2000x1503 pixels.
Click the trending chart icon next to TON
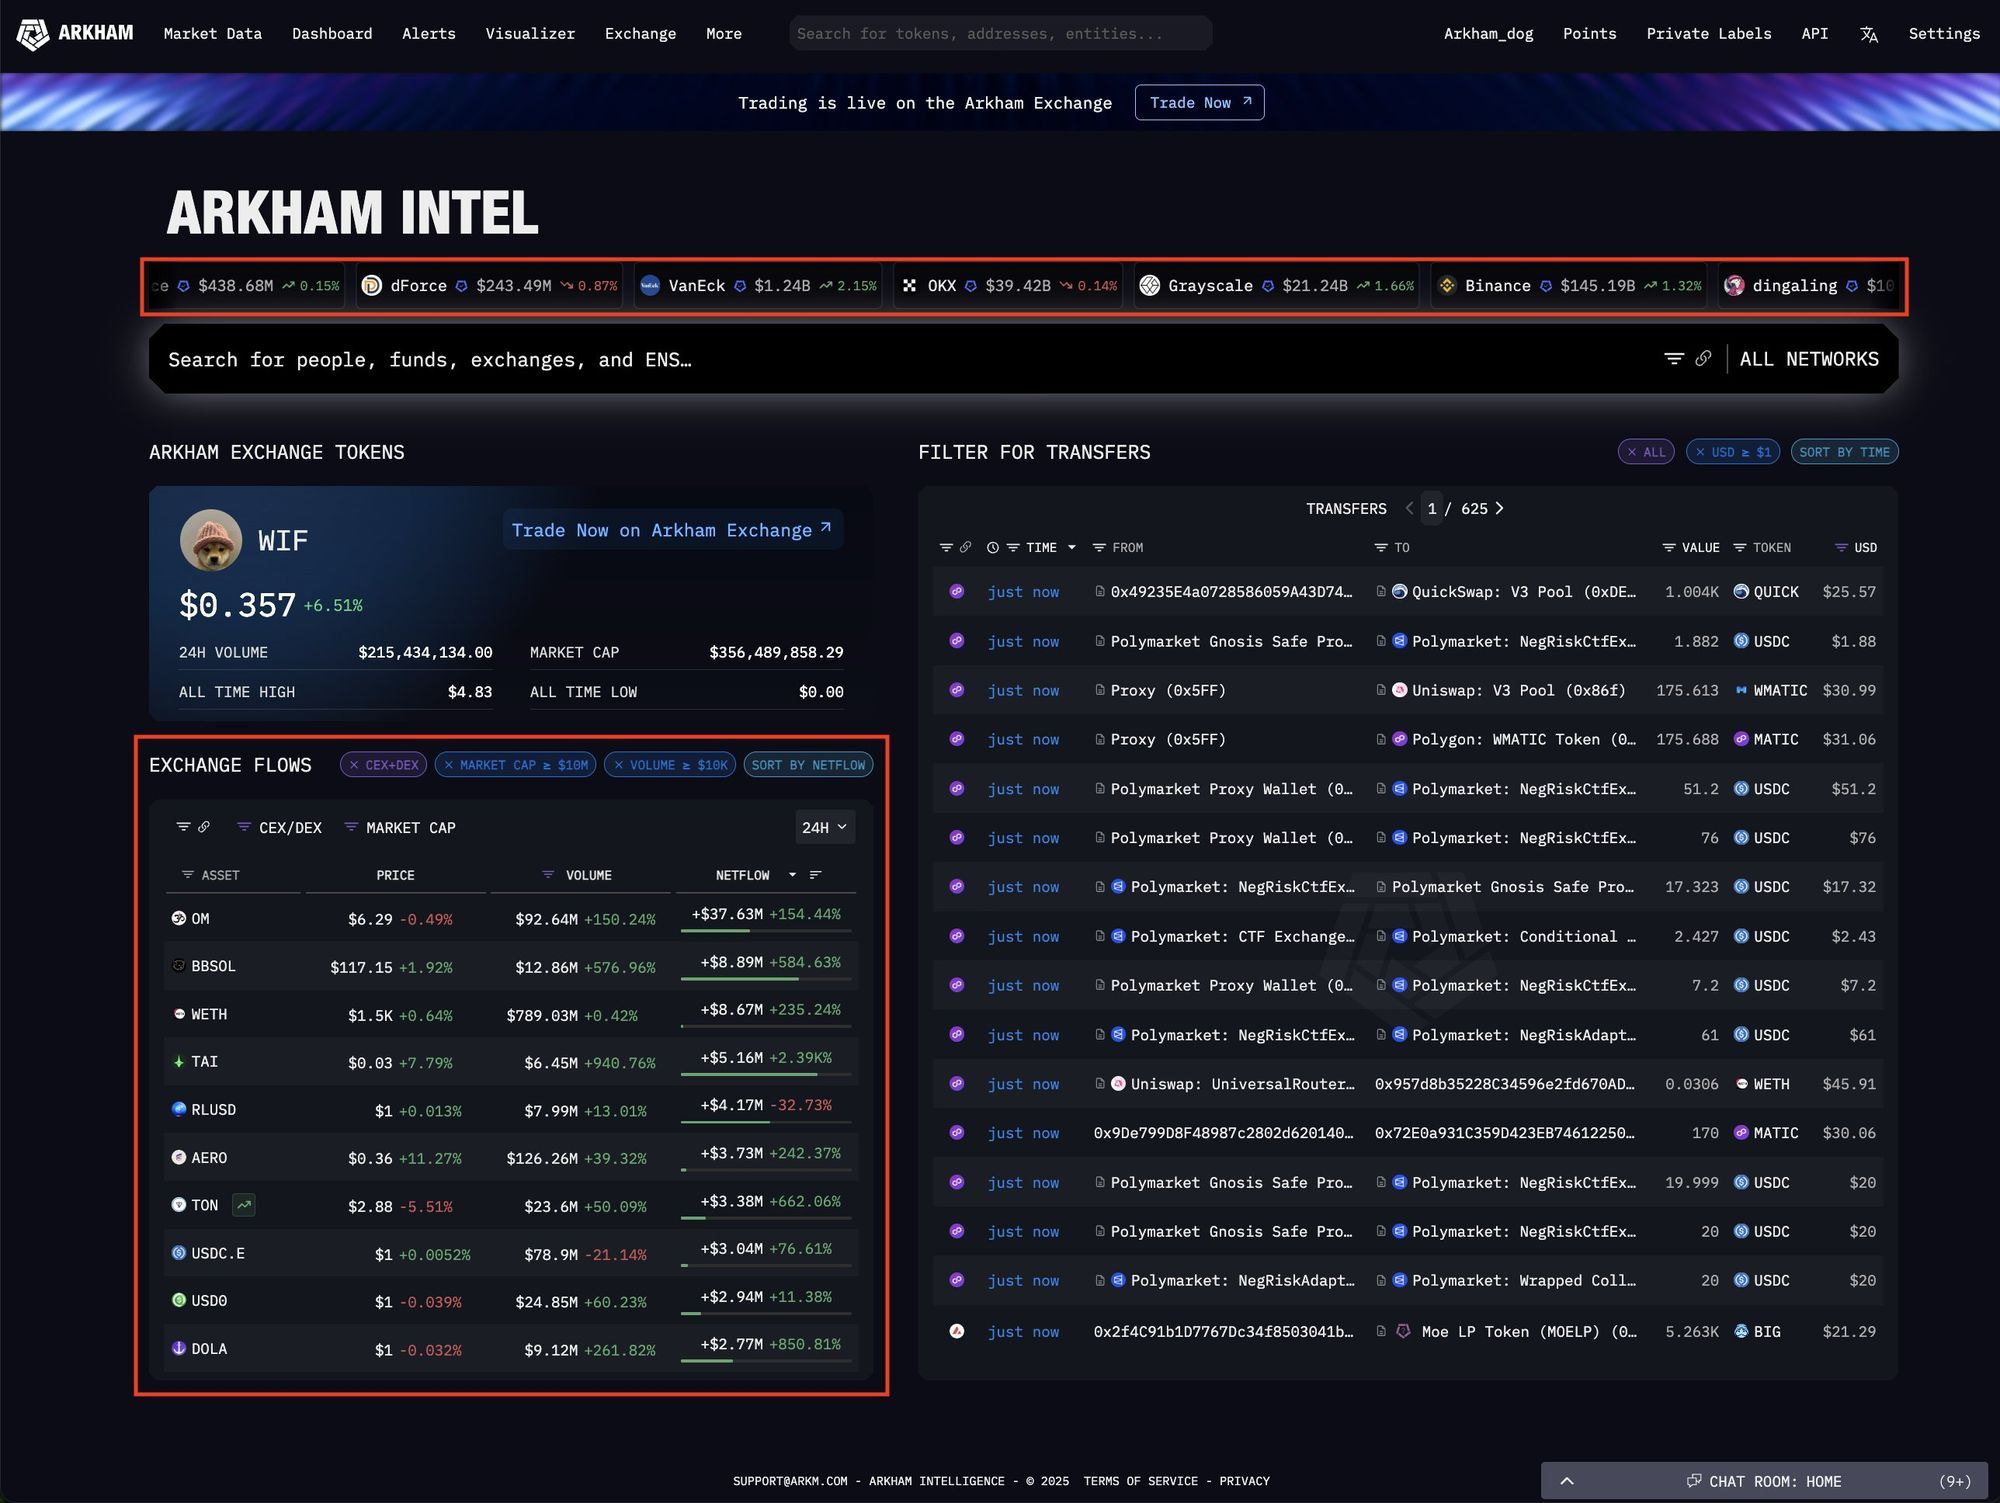(x=243, y=1205)
